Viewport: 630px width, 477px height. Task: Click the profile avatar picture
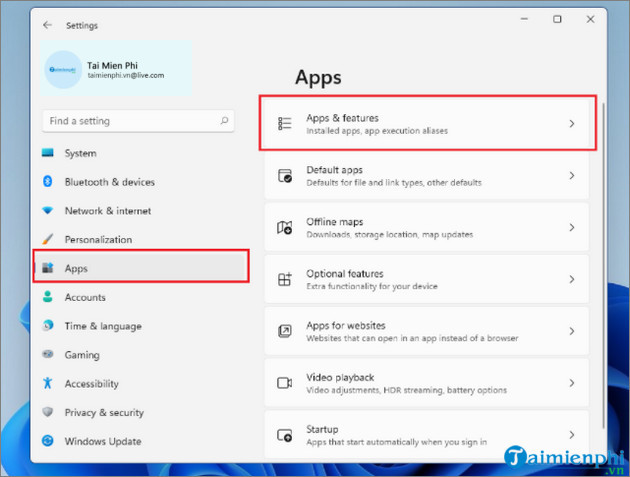(x=63, y=70)
